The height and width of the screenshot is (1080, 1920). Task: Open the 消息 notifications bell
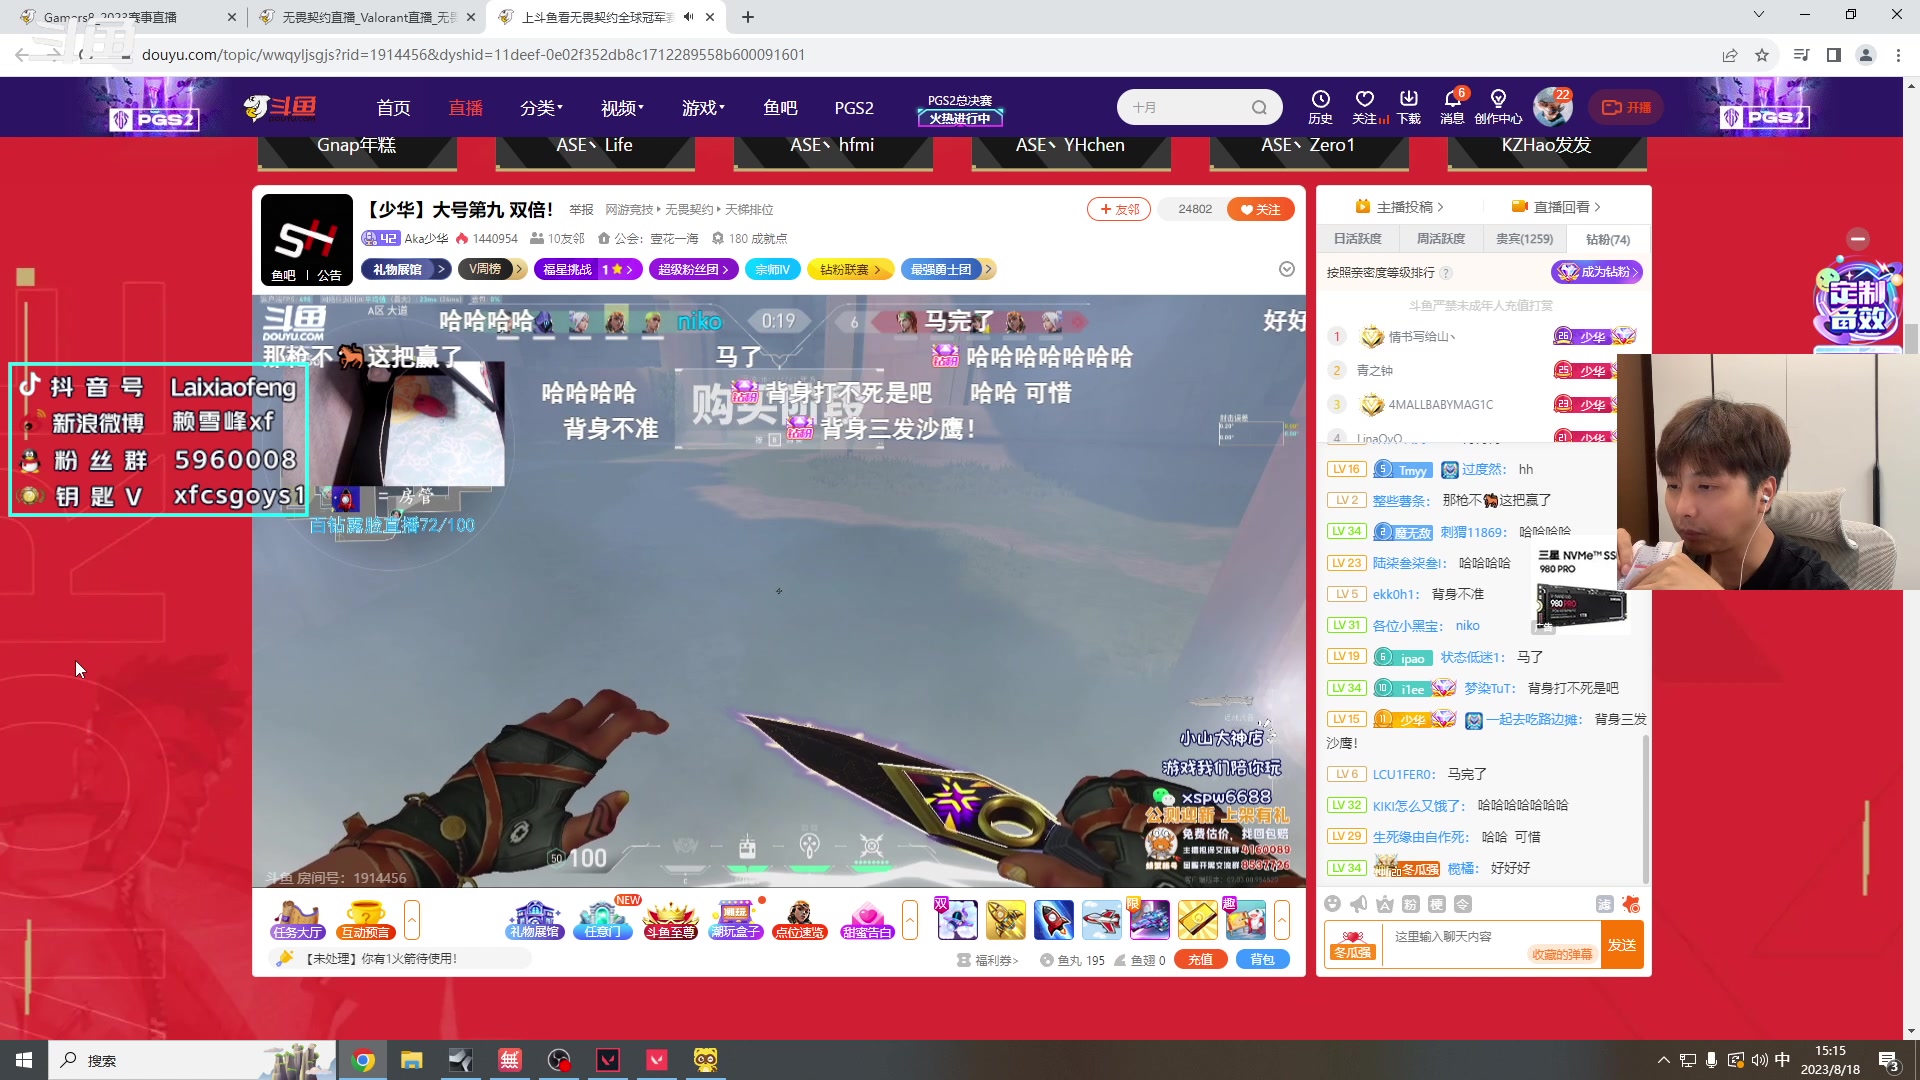pyautogui.click(x=1452, y=107)
